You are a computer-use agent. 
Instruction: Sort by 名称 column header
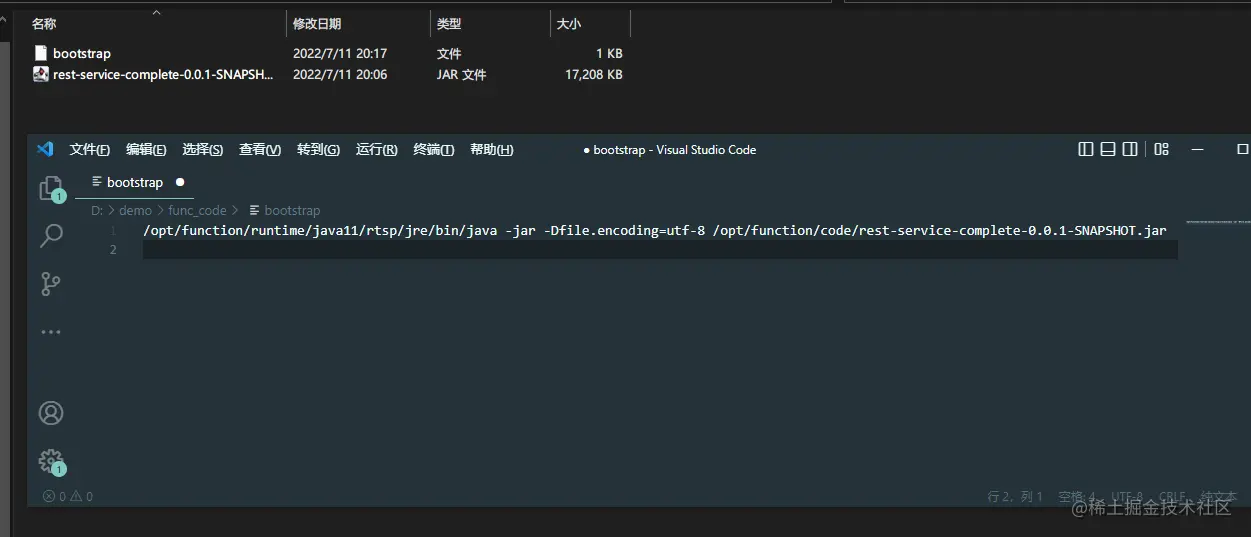point(45,23)
